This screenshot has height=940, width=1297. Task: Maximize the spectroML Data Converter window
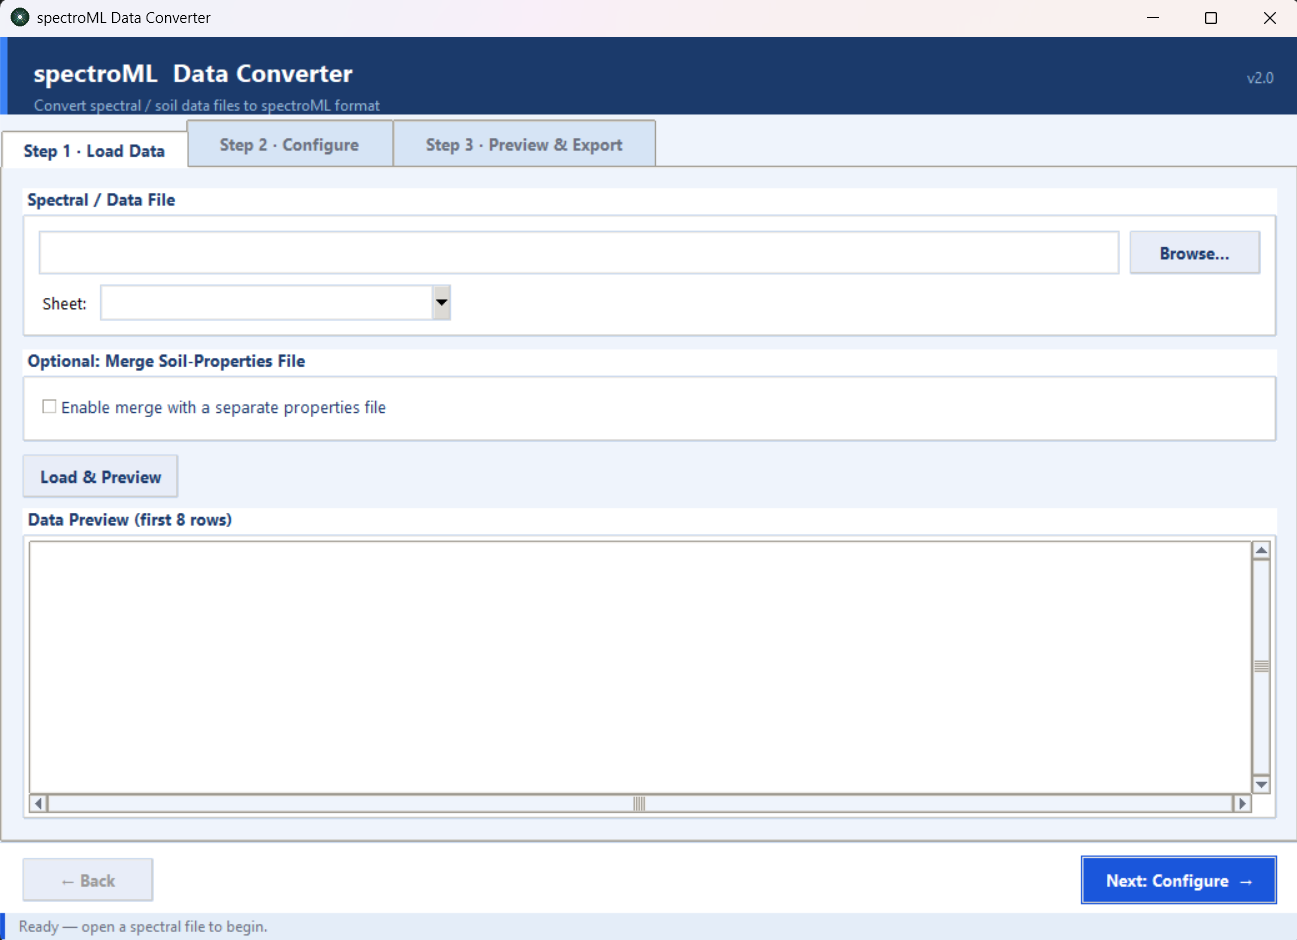[x=1211, y=18]
